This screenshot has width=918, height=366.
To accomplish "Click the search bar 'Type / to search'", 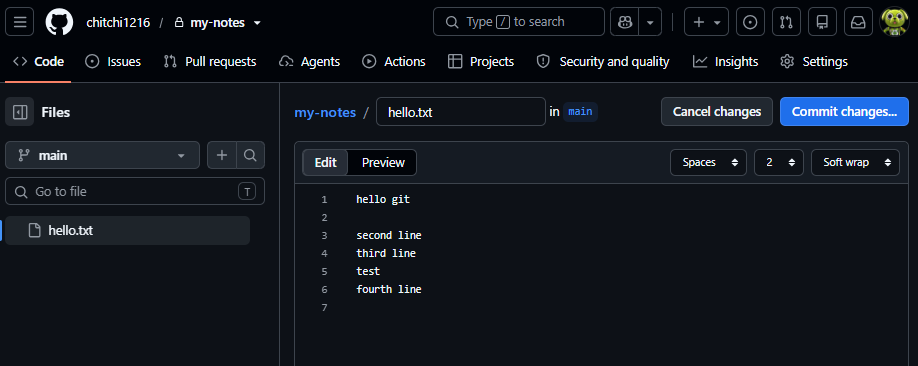I will 519,22.
